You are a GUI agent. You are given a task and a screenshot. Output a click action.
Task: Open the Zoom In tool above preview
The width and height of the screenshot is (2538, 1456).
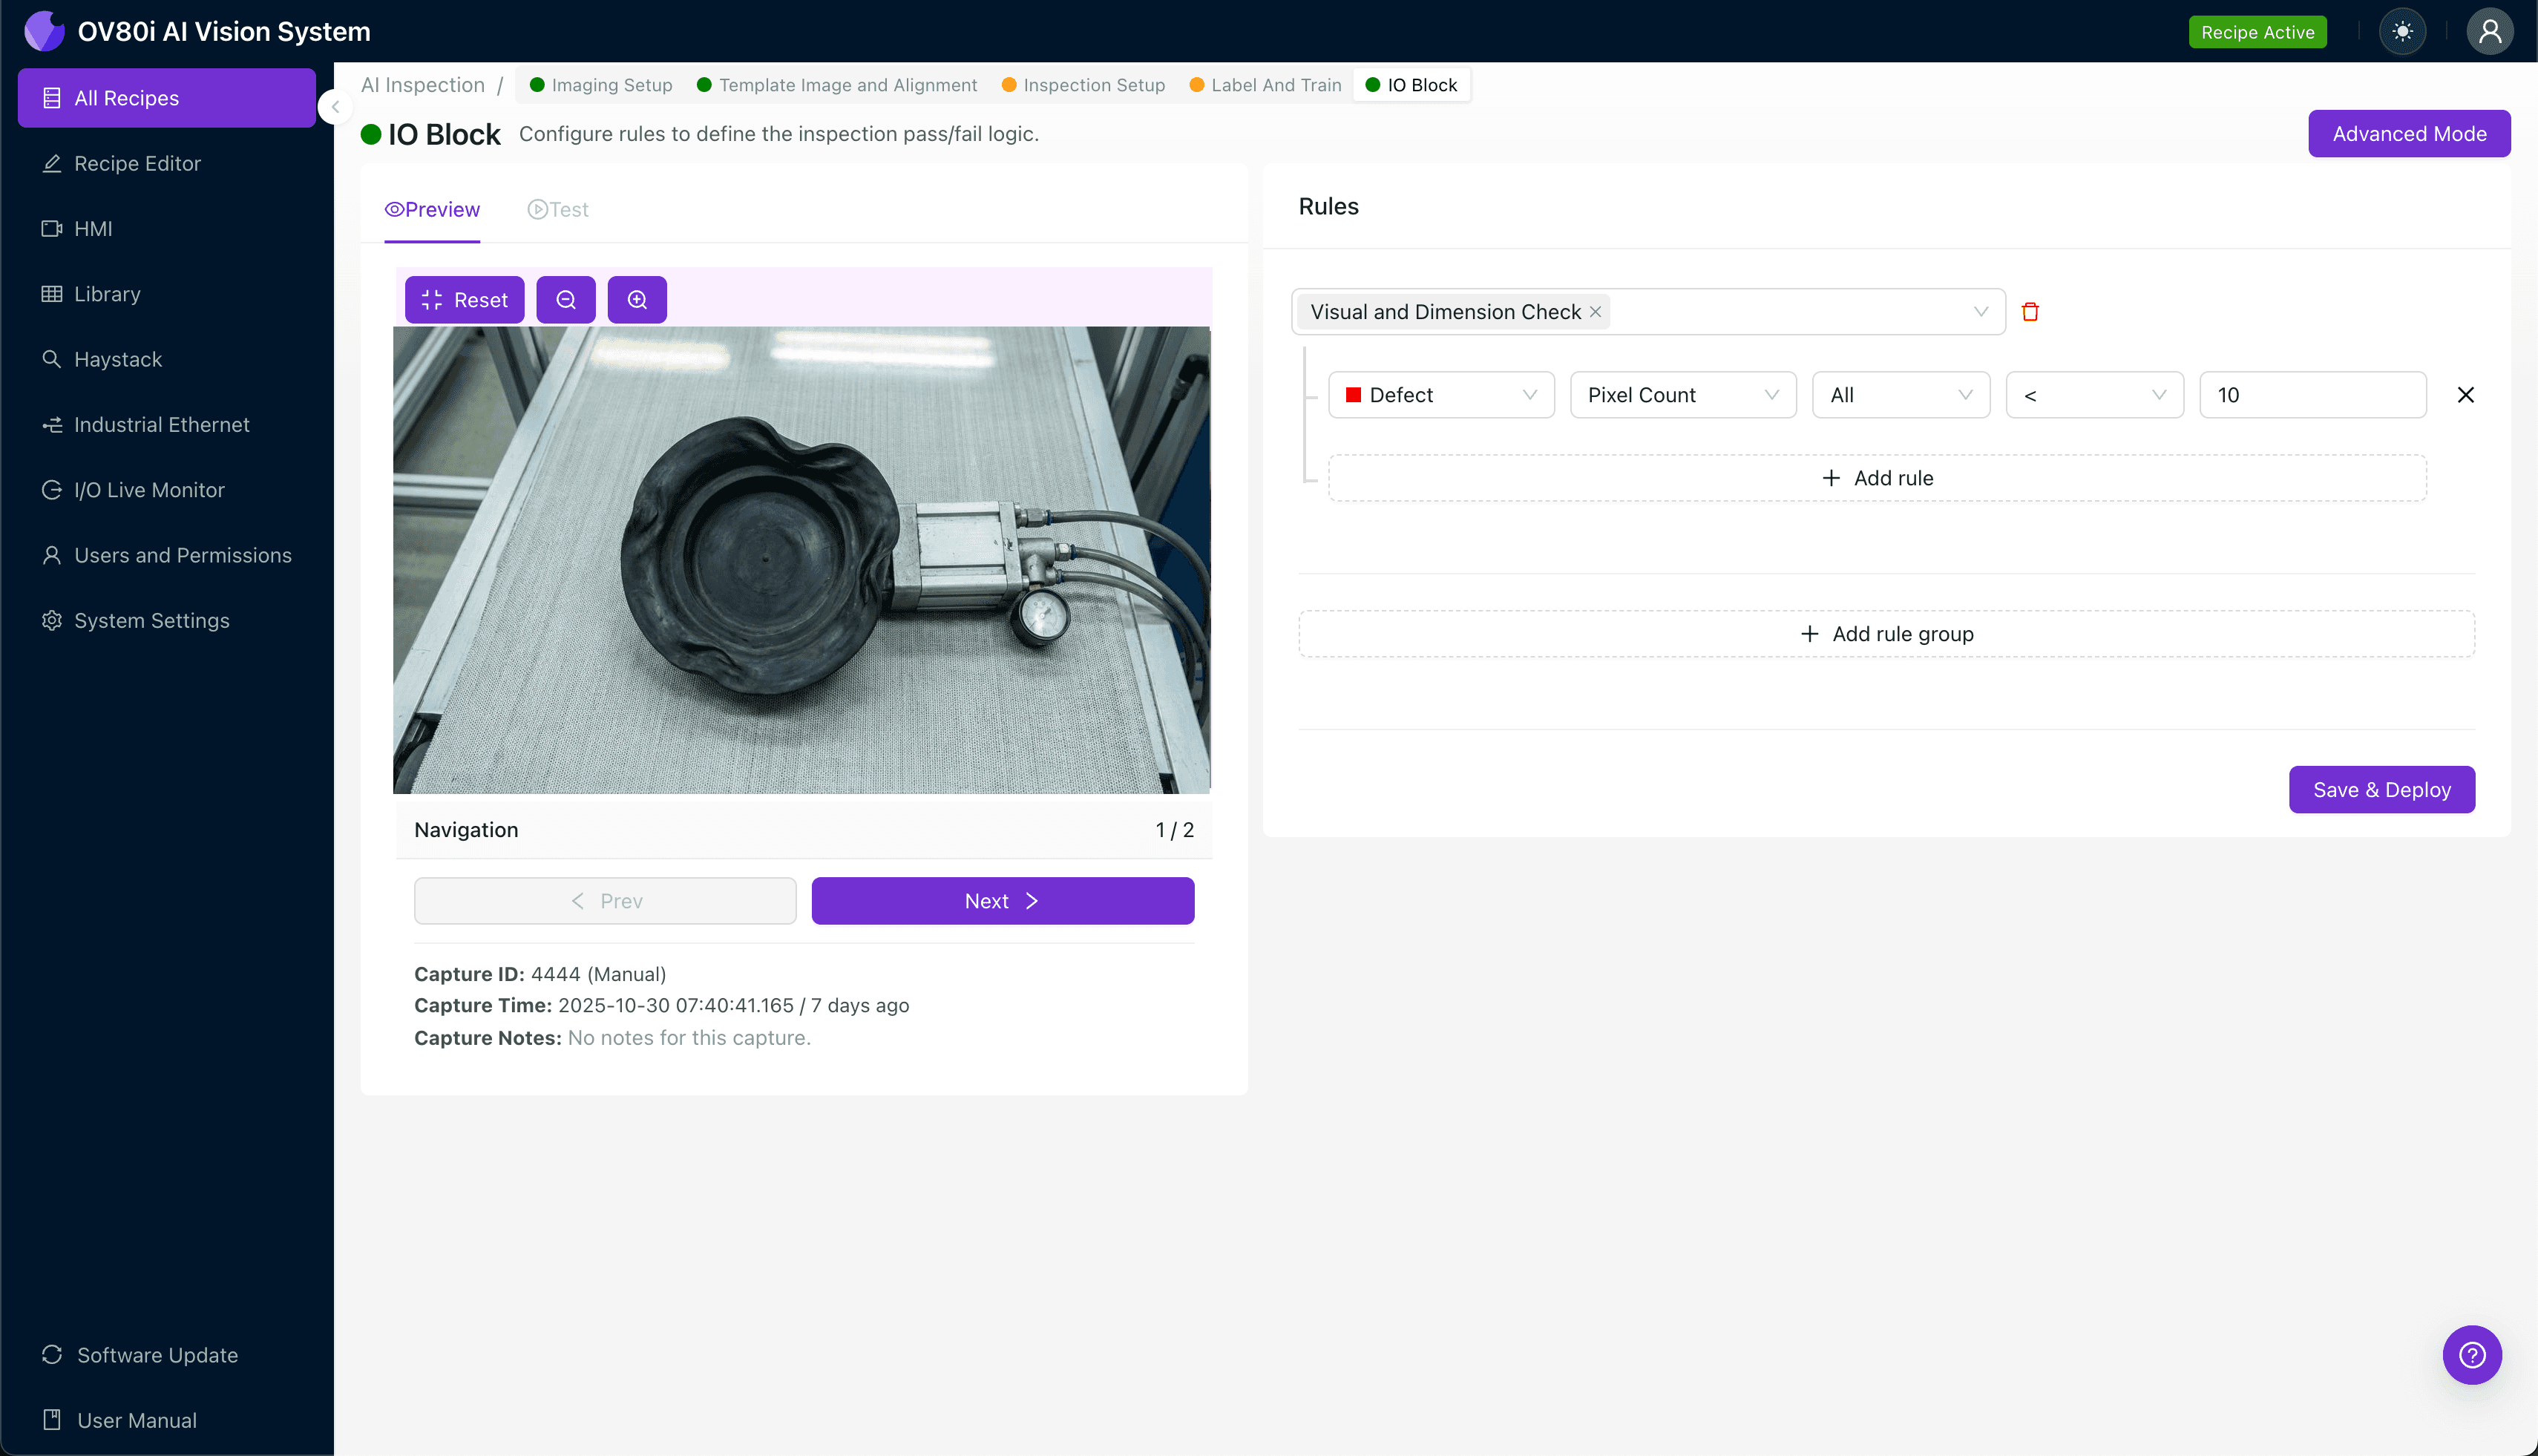pyautogui.click(x=637, y=299)
